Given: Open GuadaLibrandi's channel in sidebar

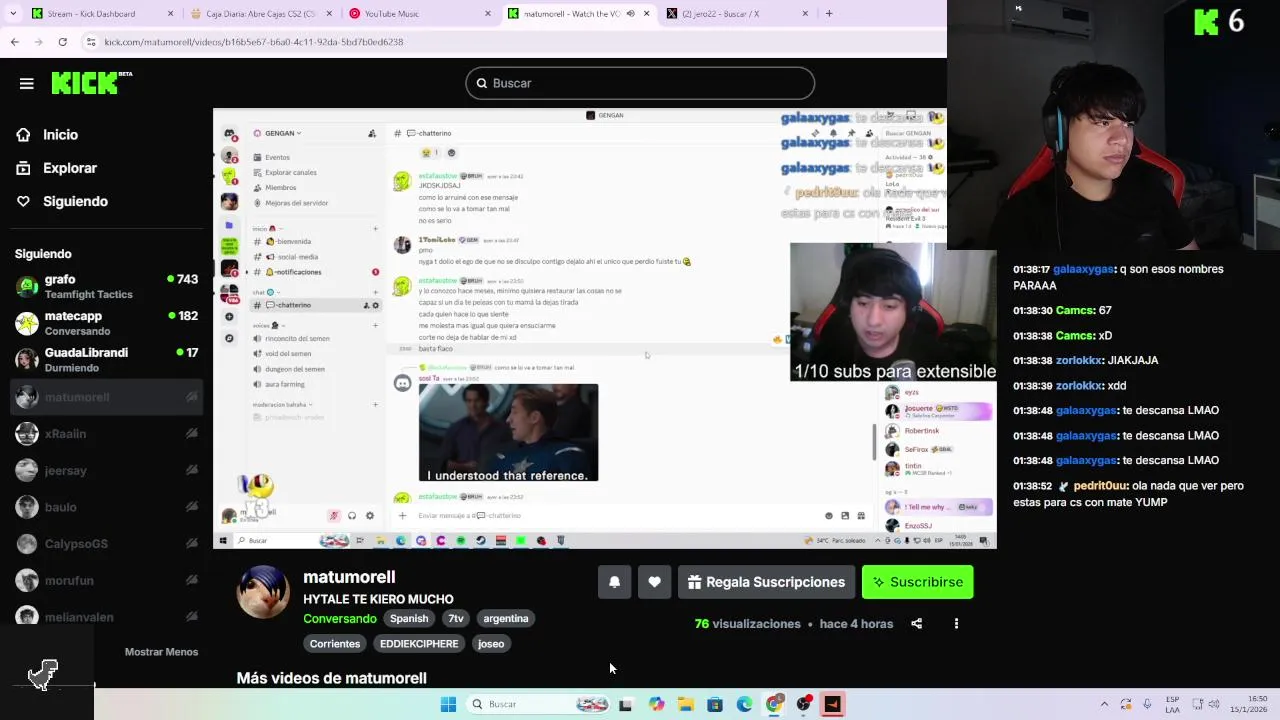Looking at the screenshot, I should (106, 360).
